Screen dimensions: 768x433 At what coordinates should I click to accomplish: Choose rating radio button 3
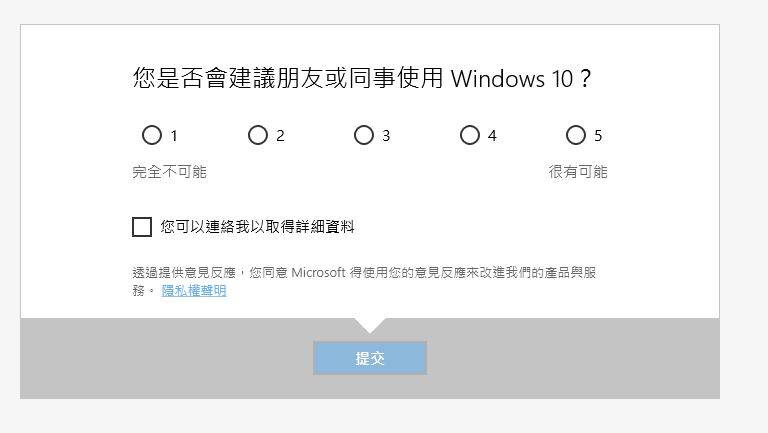click(x=364, y=135)
